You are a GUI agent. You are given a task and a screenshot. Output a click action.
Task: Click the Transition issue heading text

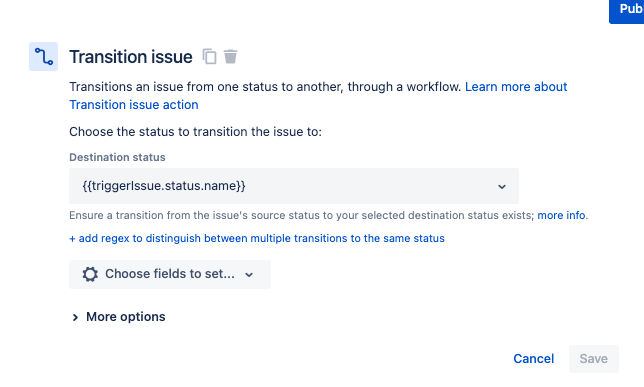[131, 57]
